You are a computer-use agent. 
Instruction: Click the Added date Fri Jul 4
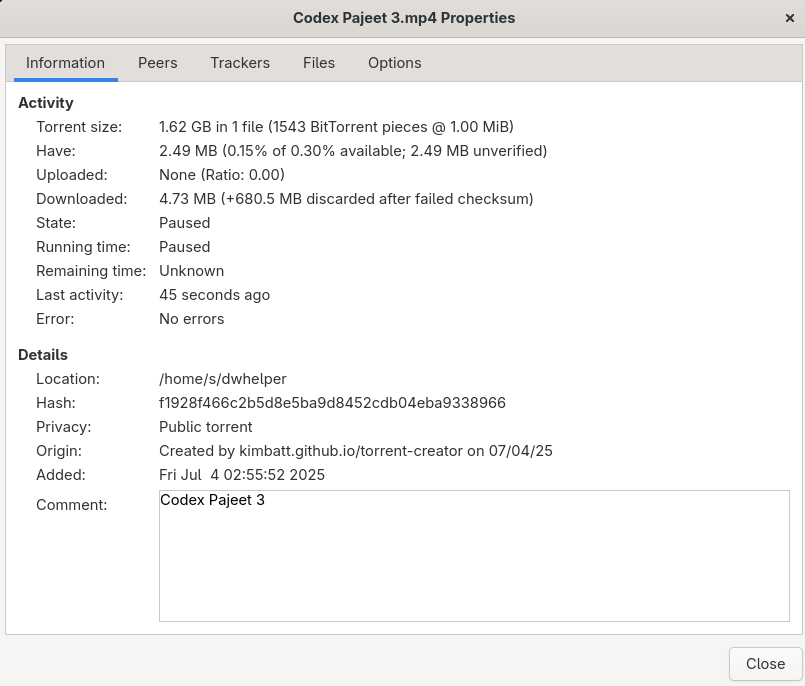(242, 475)
